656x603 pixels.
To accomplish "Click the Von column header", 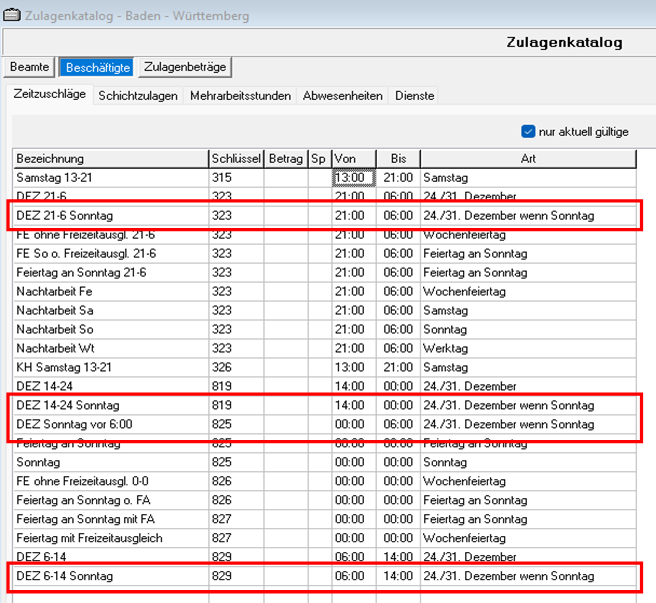I will (353, 159).
